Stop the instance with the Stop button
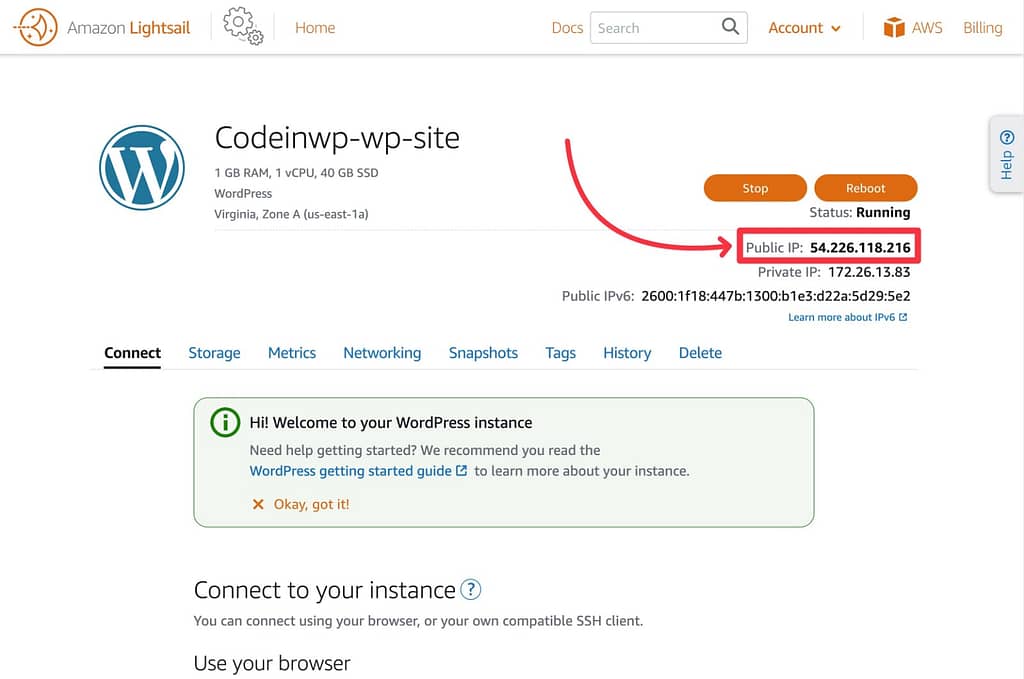Screen dimensions: 1024x679 coord(755,188)
